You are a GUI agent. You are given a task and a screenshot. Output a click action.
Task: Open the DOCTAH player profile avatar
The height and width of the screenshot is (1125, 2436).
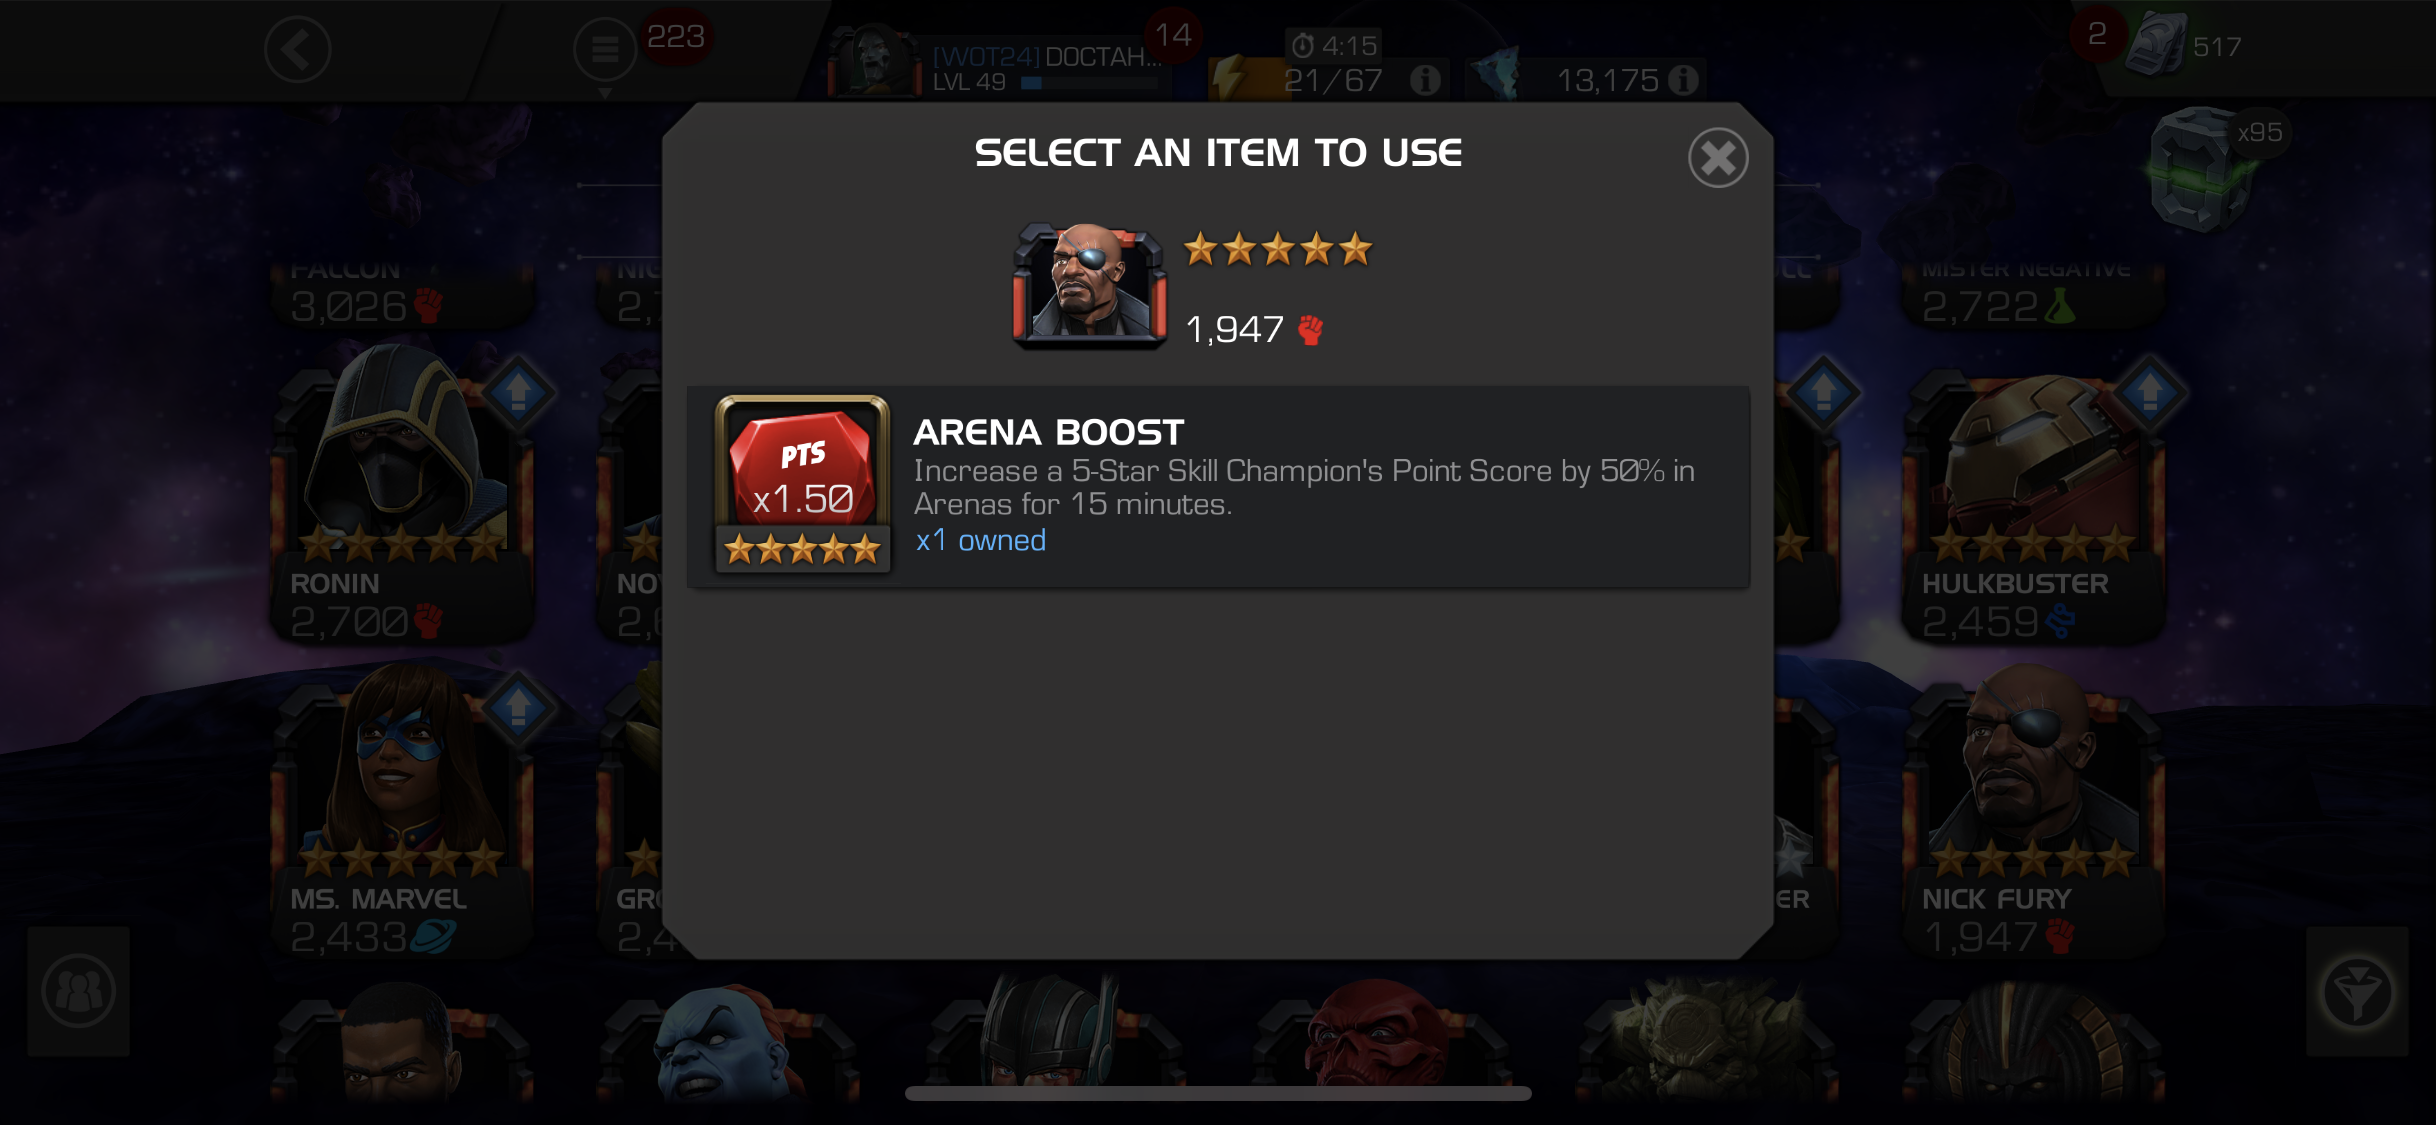[x=876, y=60]
